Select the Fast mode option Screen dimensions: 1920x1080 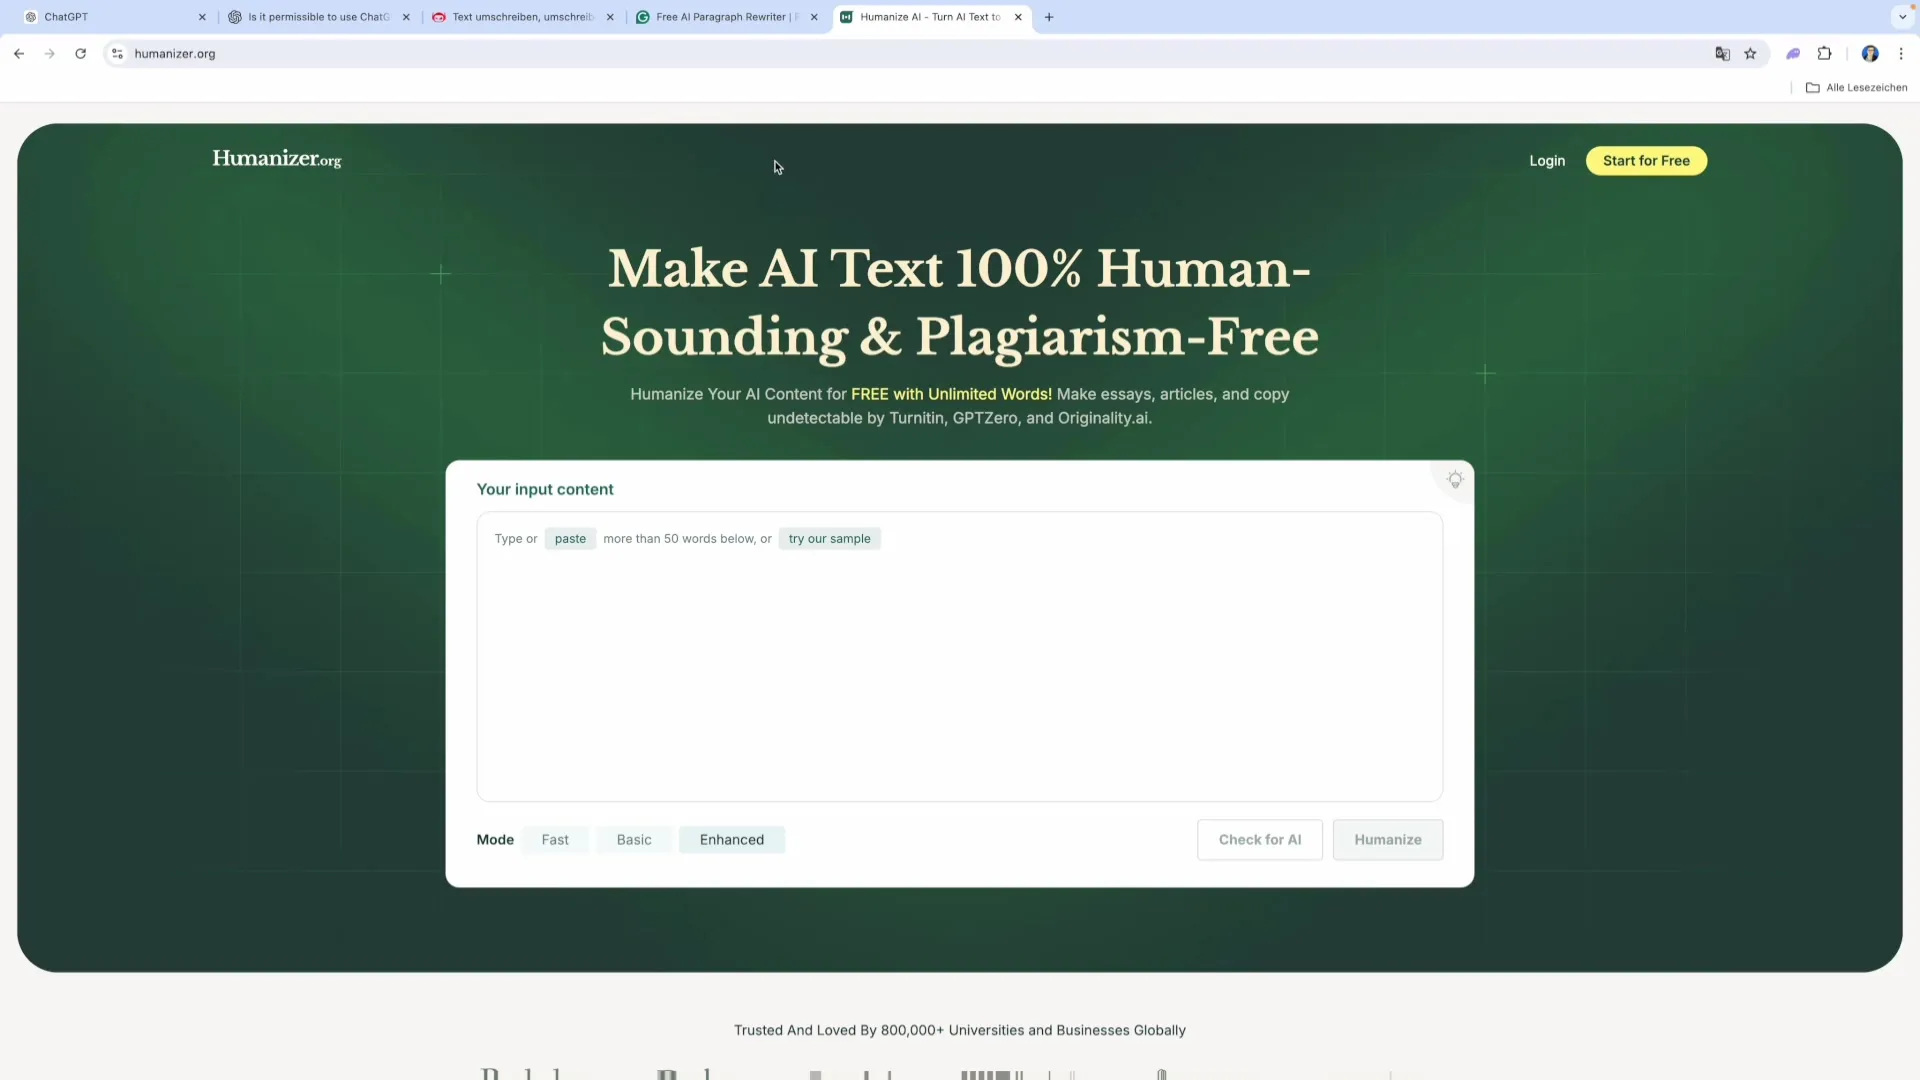tap(555, 840)
